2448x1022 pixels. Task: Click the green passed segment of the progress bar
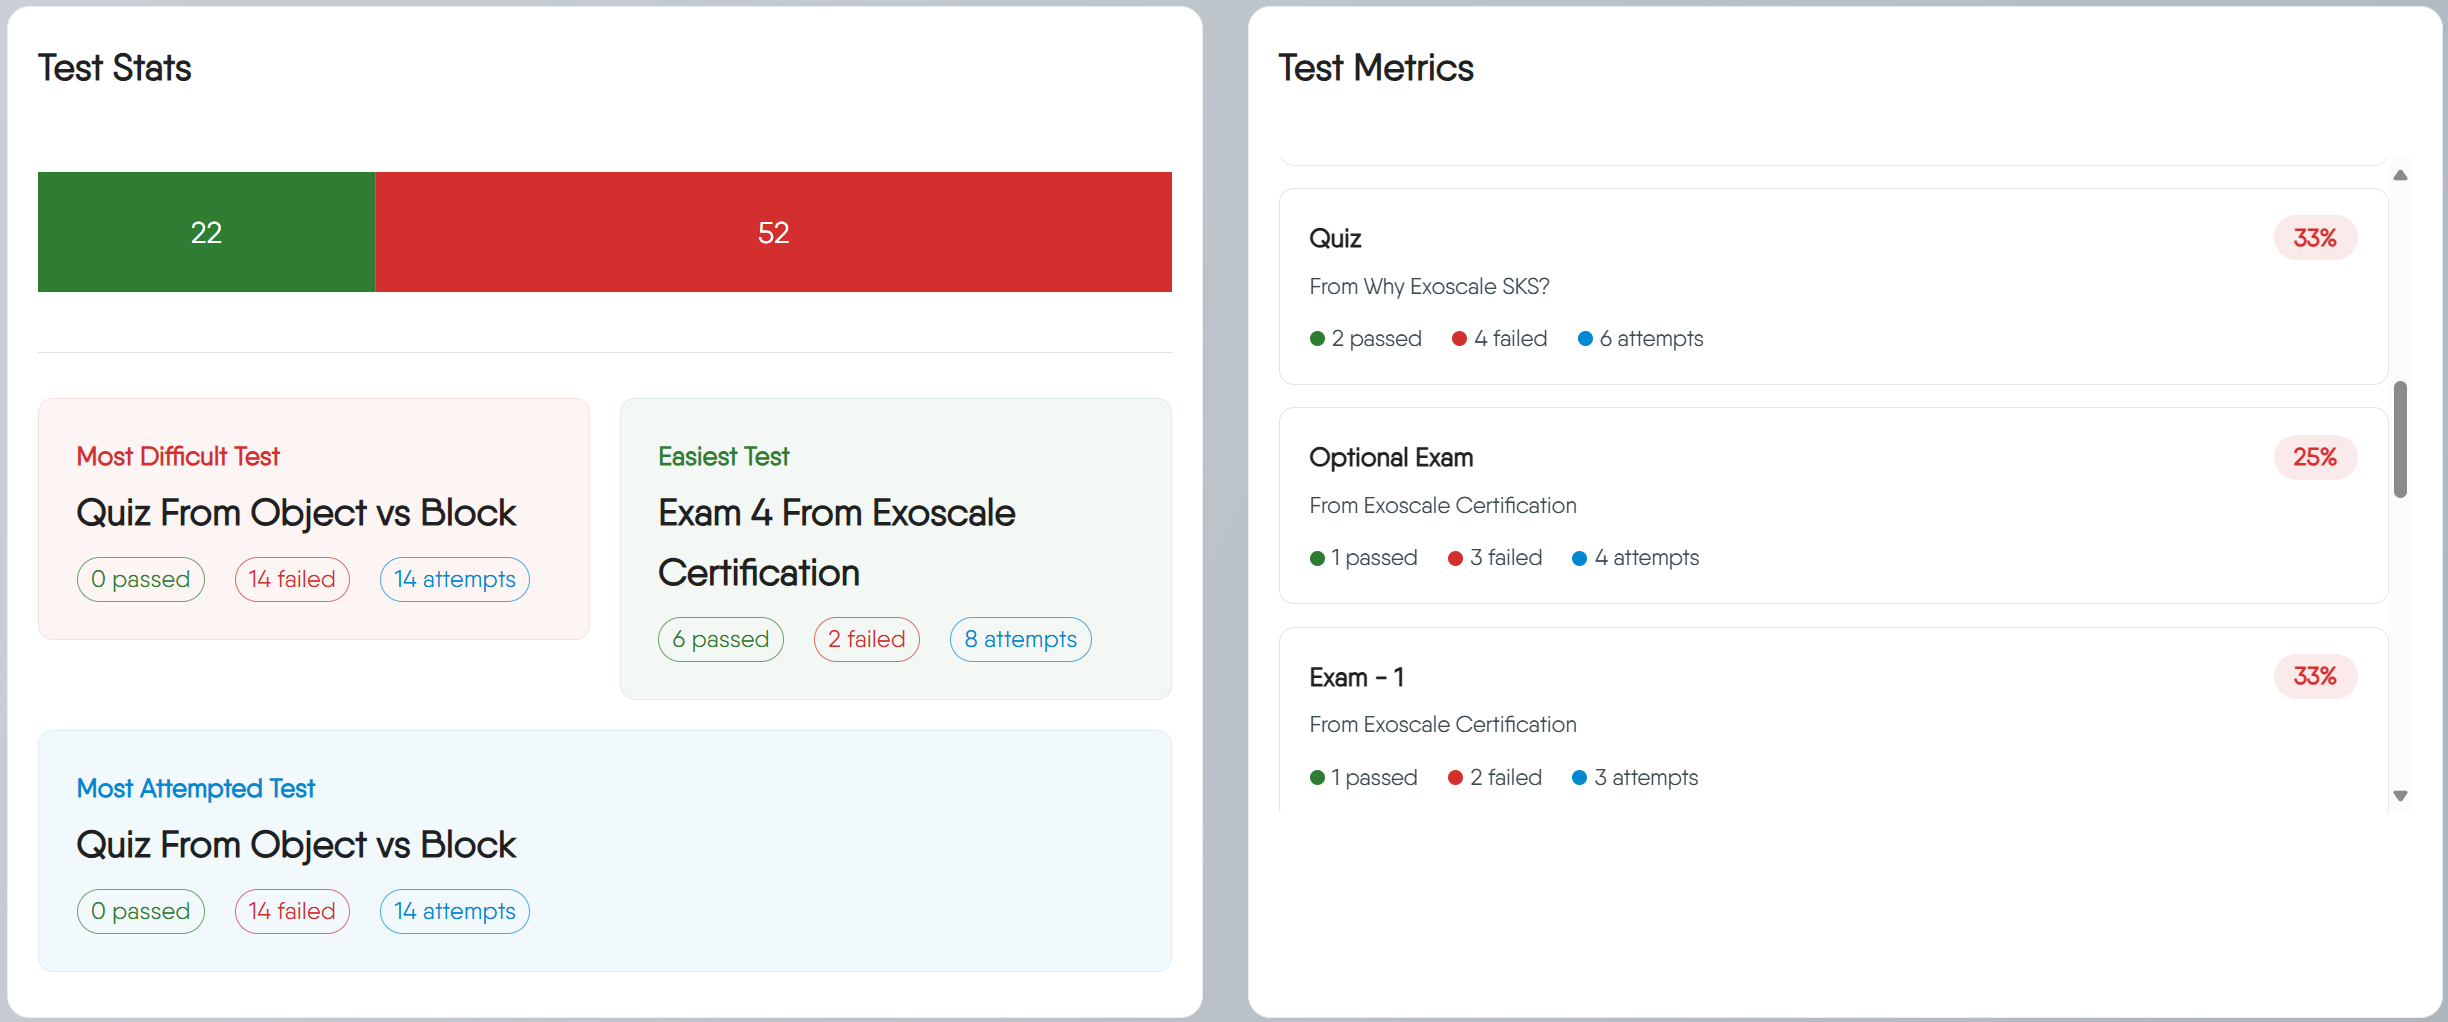(205, 232)
